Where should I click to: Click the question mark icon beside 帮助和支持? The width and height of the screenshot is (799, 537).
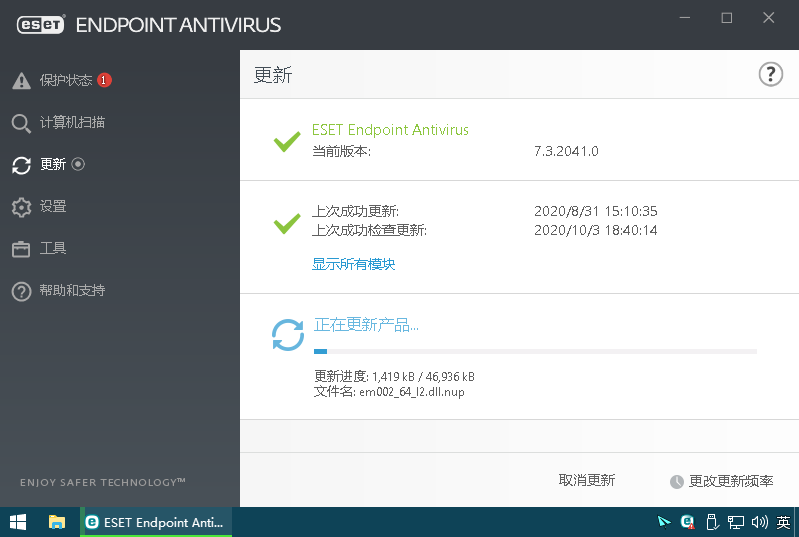pos(21,291)
